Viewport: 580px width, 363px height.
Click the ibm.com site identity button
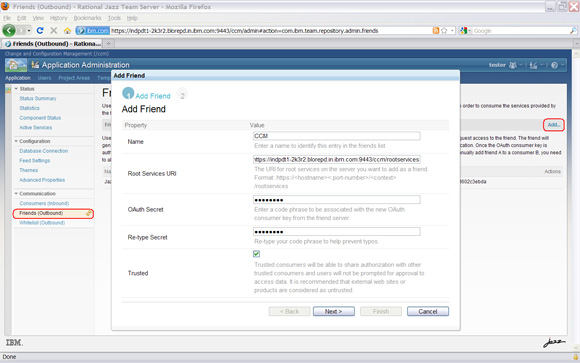(92, 31)
